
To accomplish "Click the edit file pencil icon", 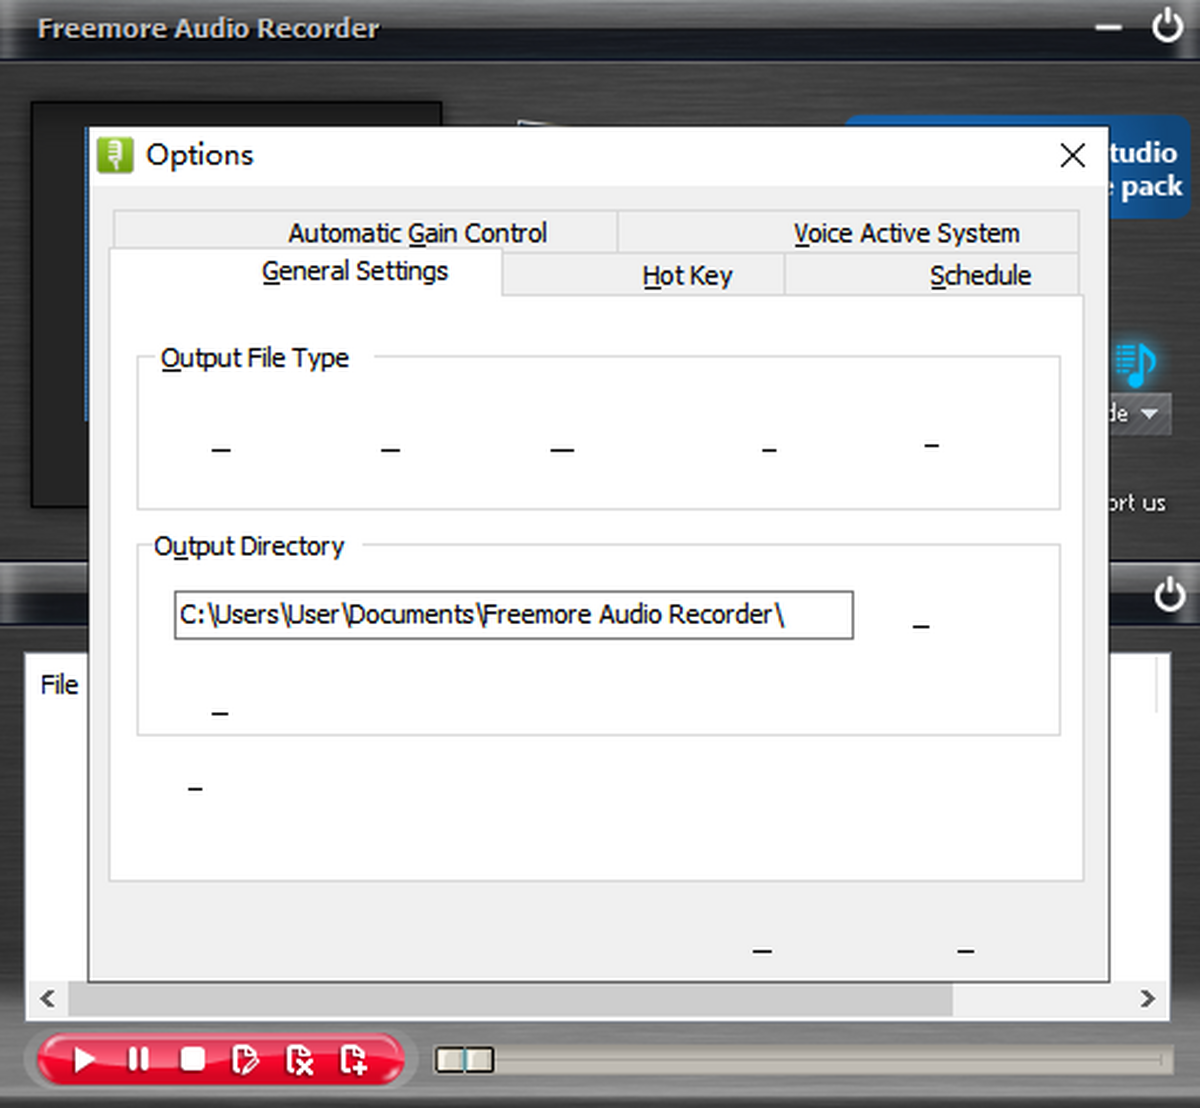I will click(245, 1059).
